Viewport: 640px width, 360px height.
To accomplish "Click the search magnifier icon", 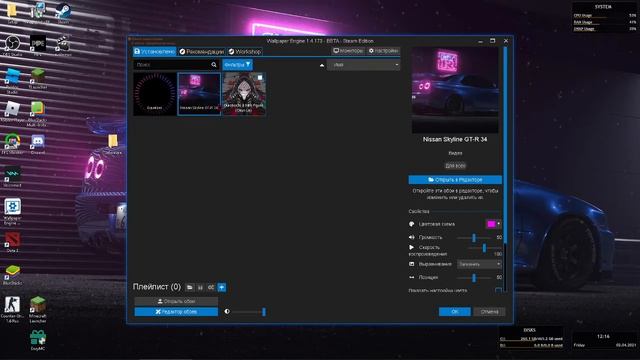I will [214, 64].
